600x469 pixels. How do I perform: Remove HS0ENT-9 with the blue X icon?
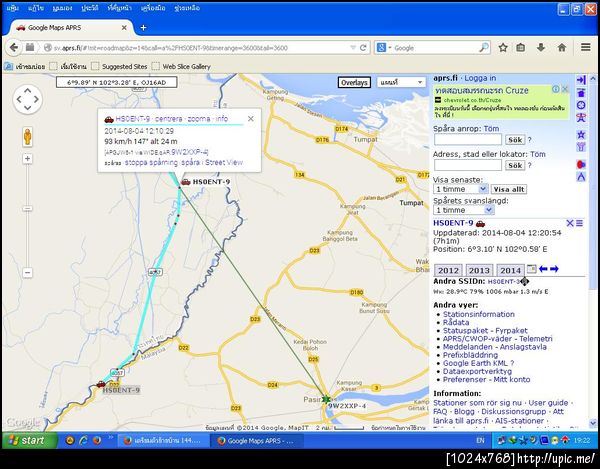(570, 223)
